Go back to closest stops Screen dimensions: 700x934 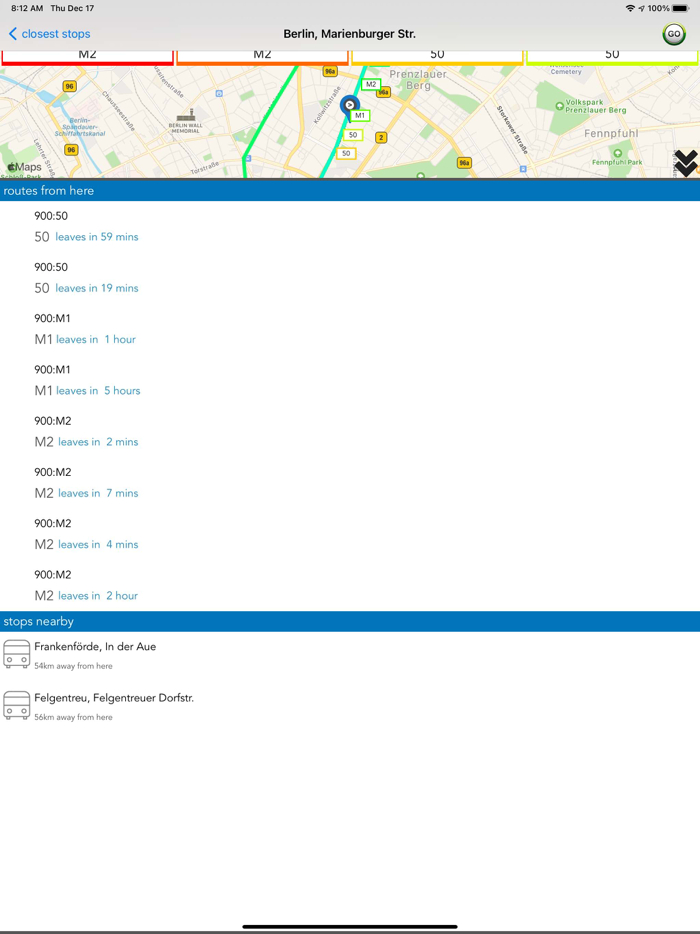pos(49,34)
